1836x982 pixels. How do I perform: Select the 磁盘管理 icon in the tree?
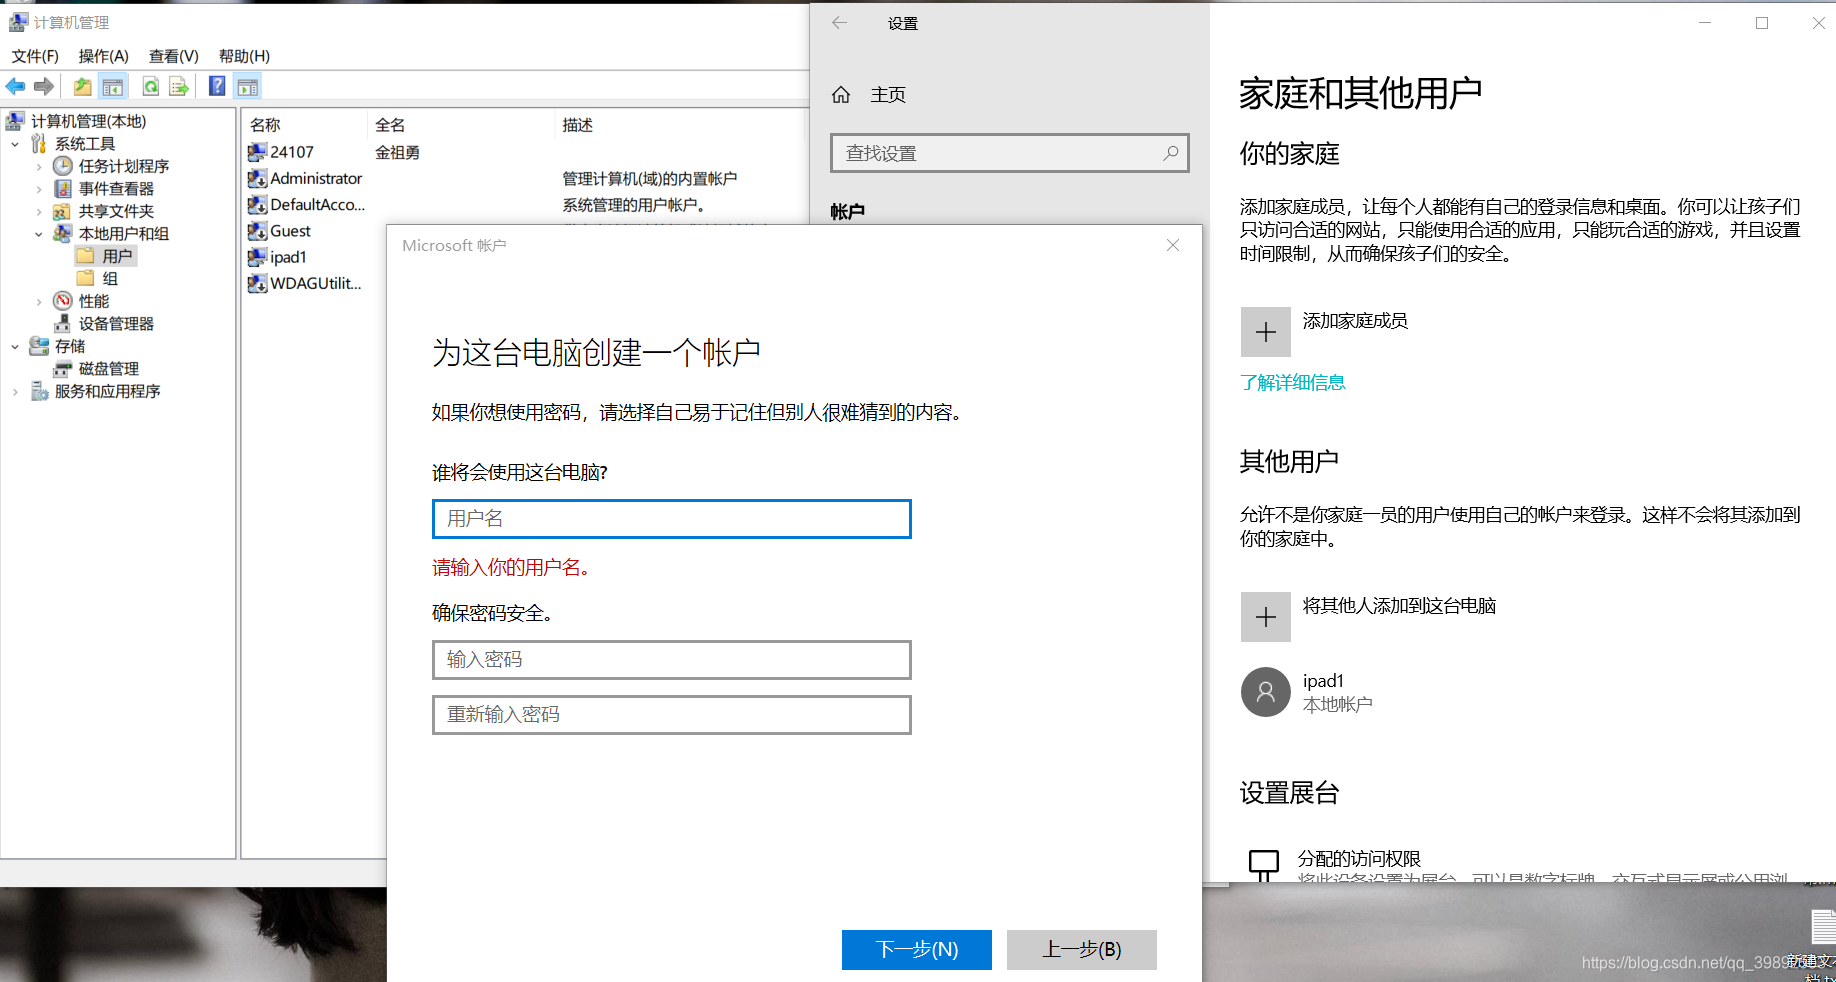(63, 369)
